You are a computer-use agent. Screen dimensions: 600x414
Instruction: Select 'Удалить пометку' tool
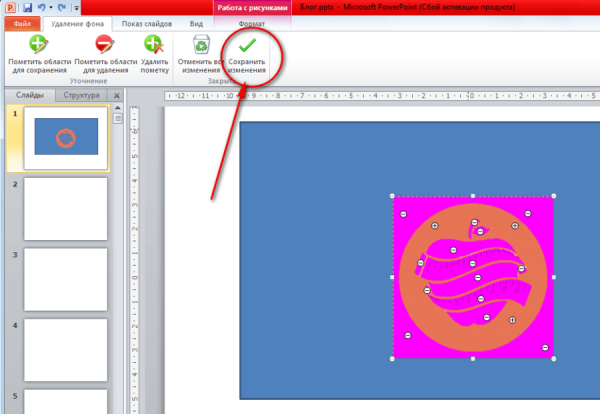[x=154, y=45]
